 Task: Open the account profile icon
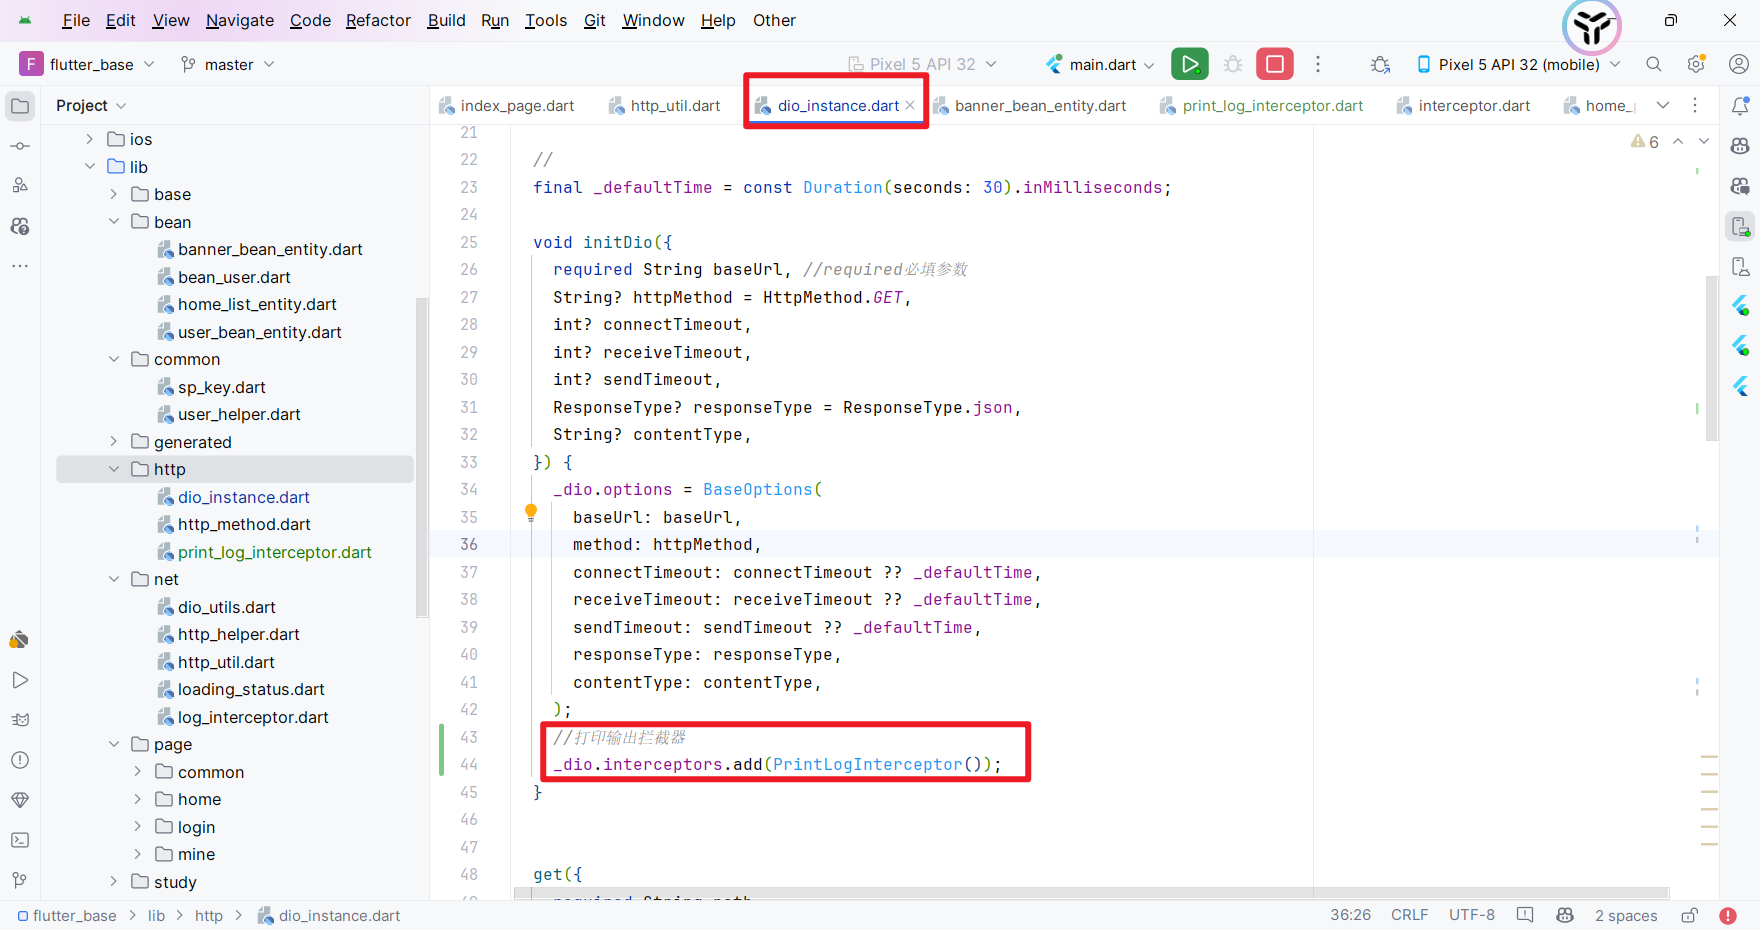pos(1739,64)
